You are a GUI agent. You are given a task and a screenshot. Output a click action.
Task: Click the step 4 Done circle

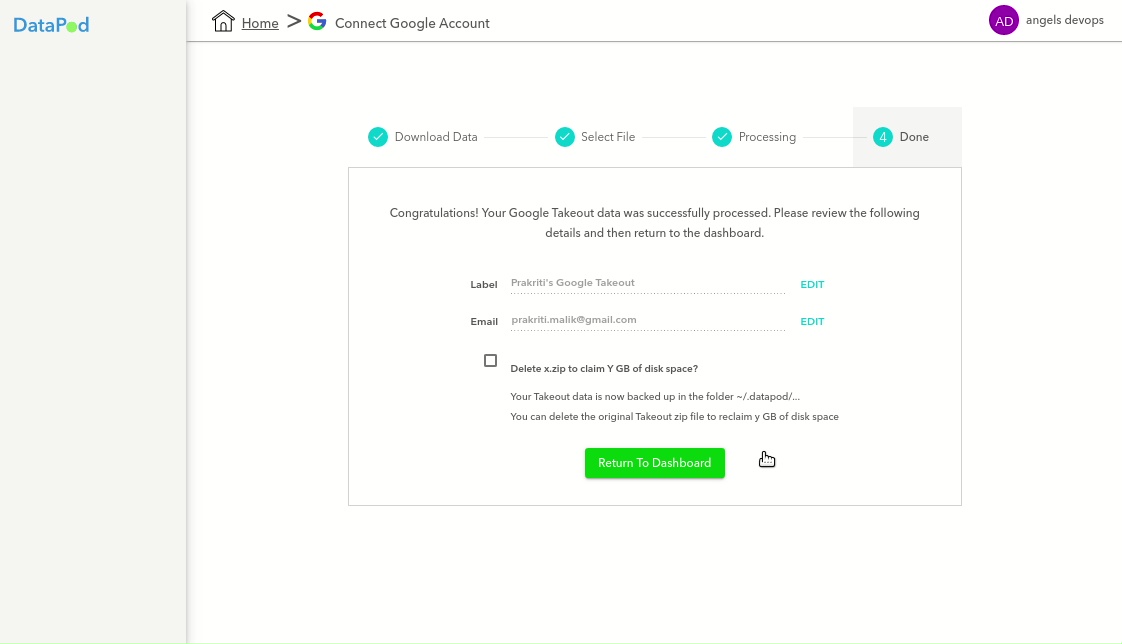(882, 137)
